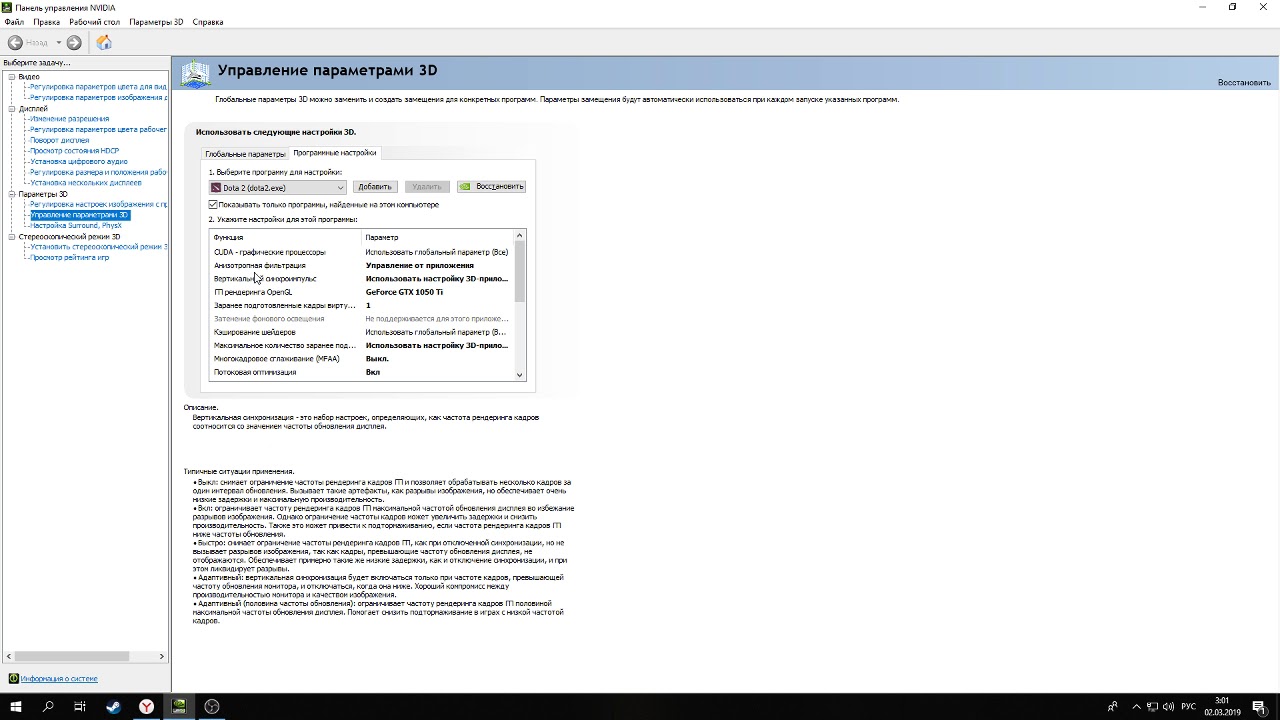Image resolution: width=1280 pixels, height=720 pixels.
Task: Click the Функция column header
Action: click(x=286, y=237)
